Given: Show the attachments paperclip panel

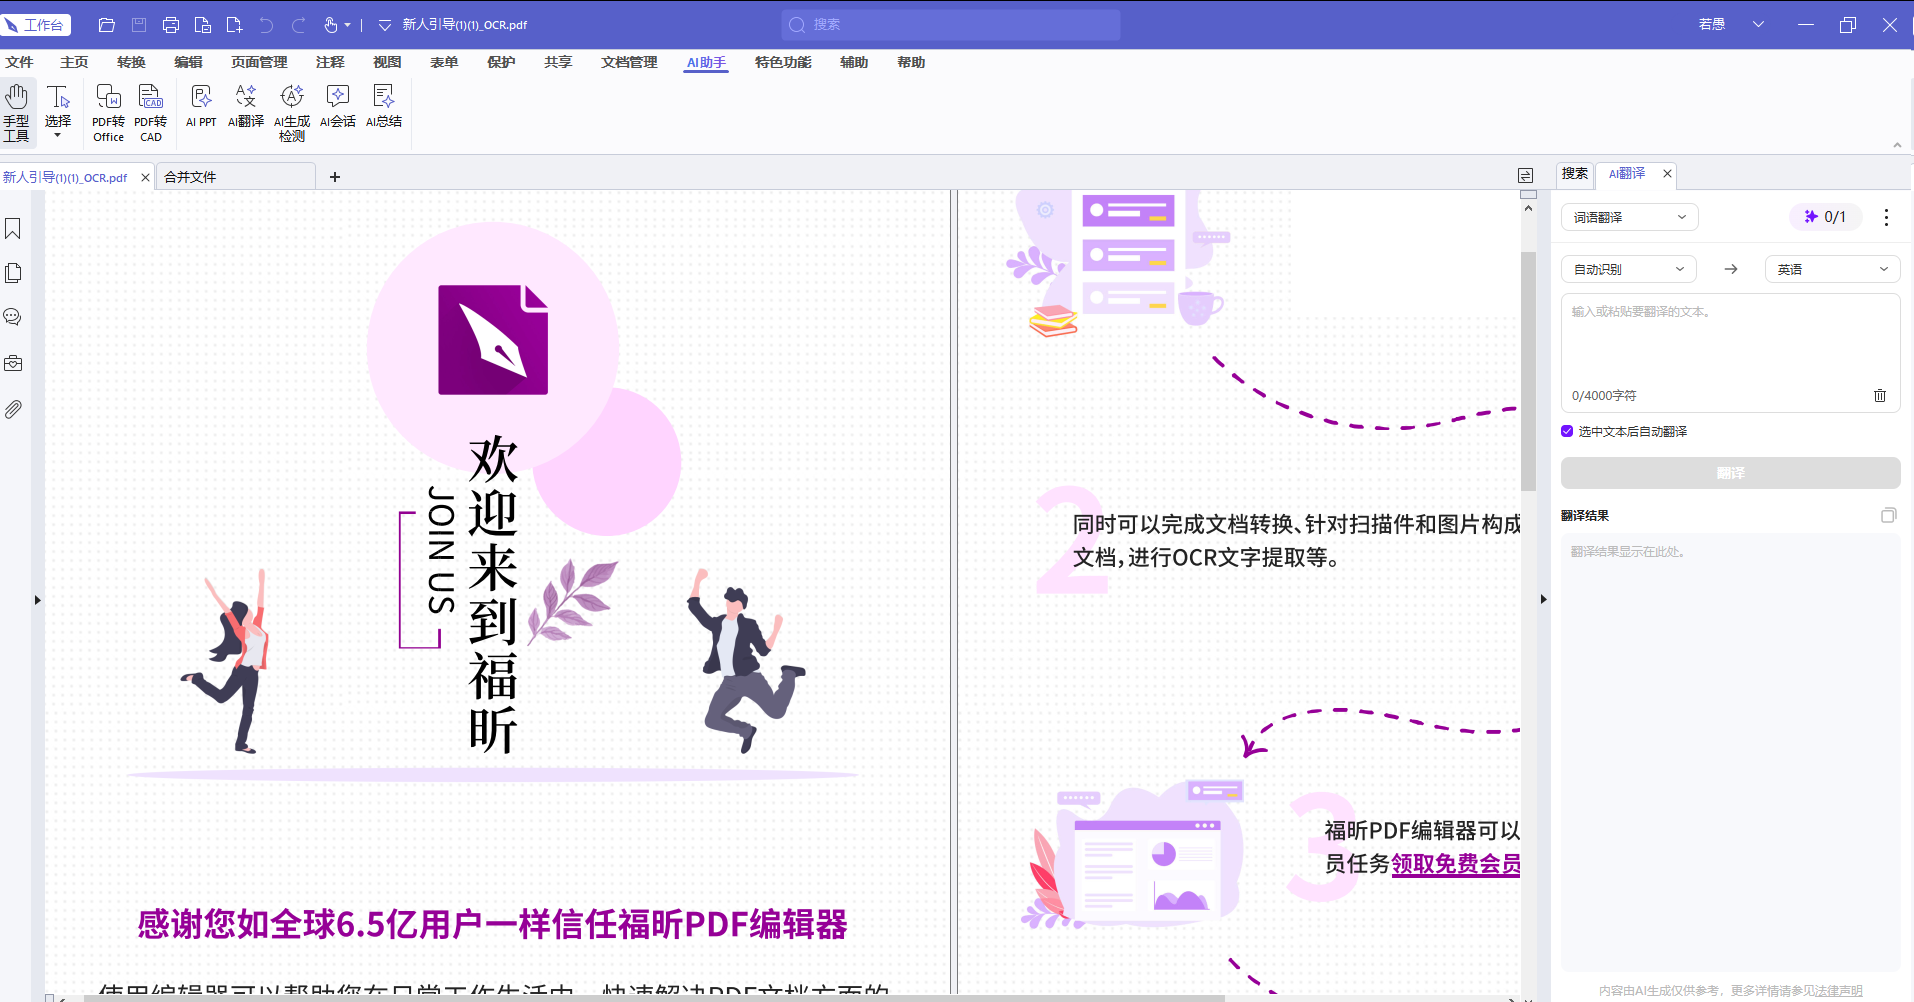Looking at the screenshot, I should 13,409.
